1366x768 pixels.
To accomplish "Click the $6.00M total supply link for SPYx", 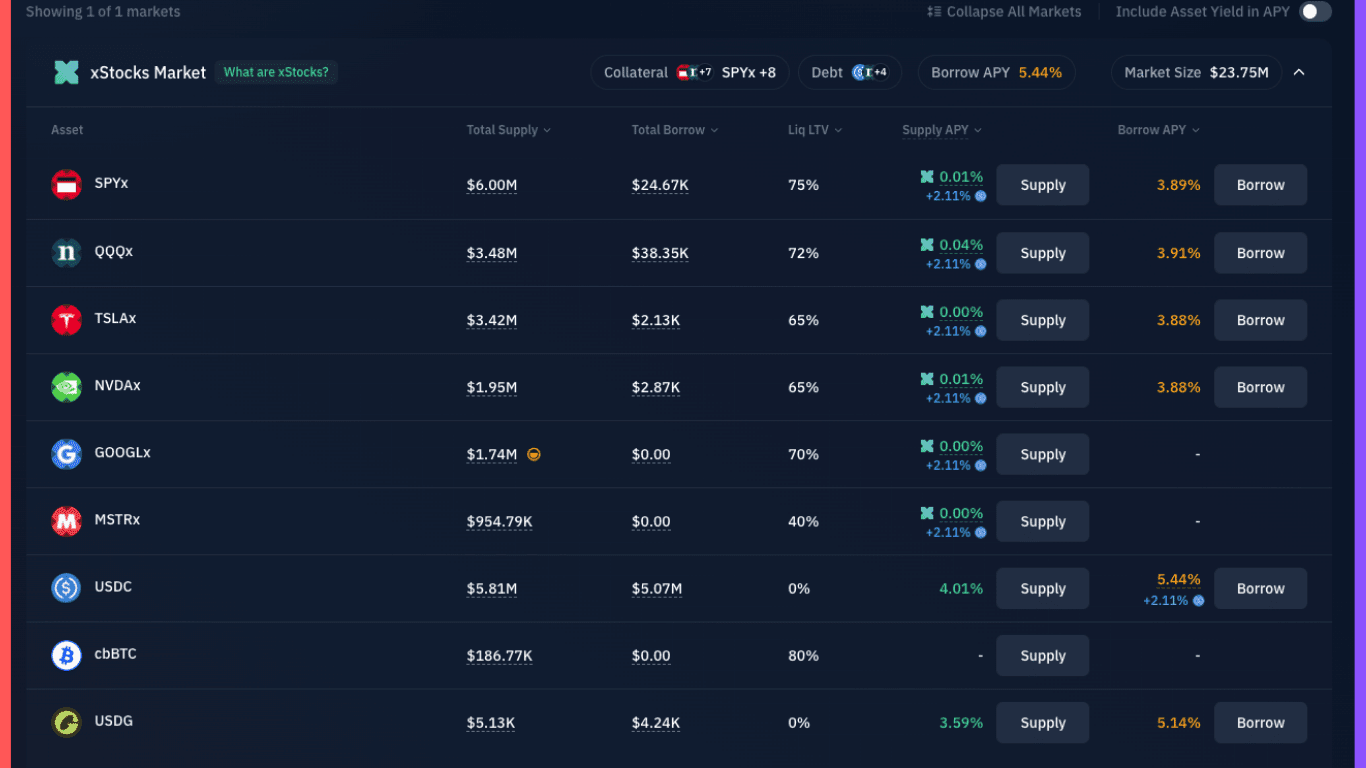I will click(x=492, y=184).
